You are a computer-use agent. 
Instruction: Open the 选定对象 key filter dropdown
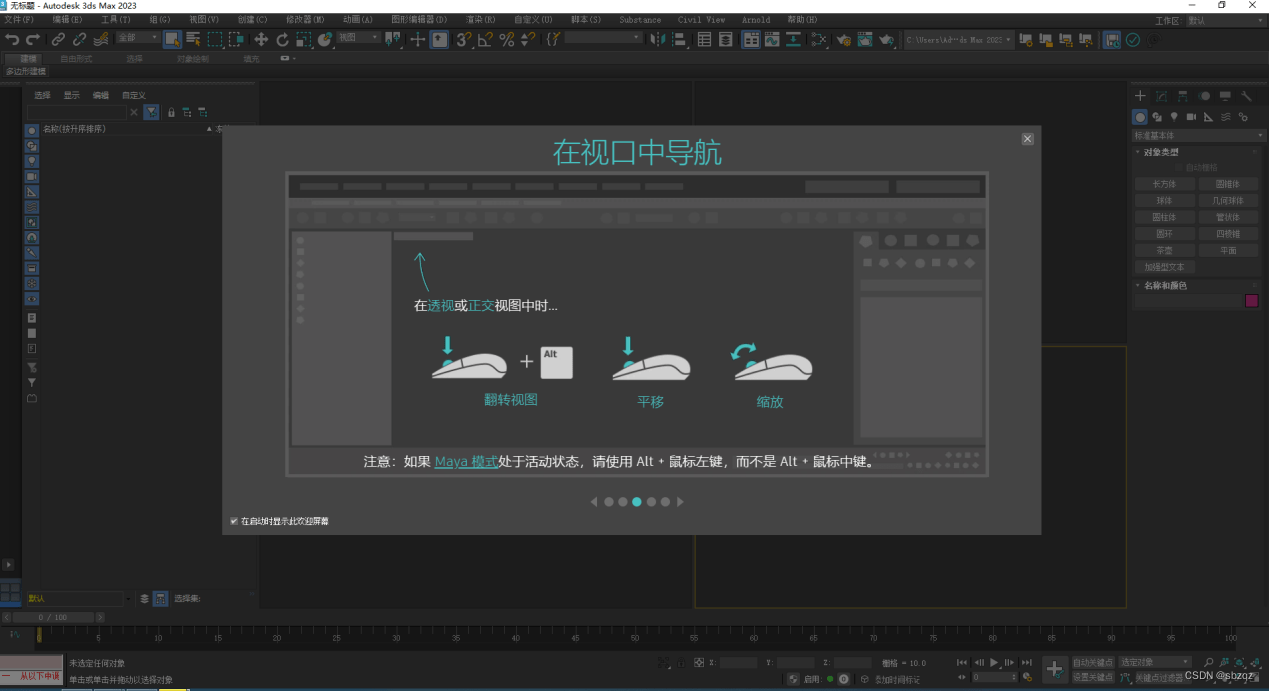pos(1155,662)
